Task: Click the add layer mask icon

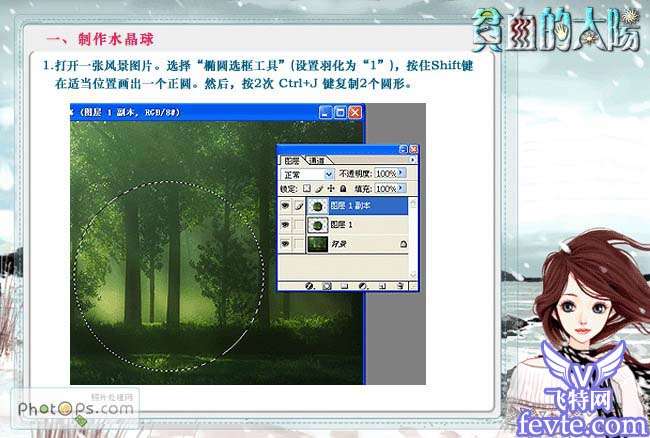Action: (x=327, y=286)
